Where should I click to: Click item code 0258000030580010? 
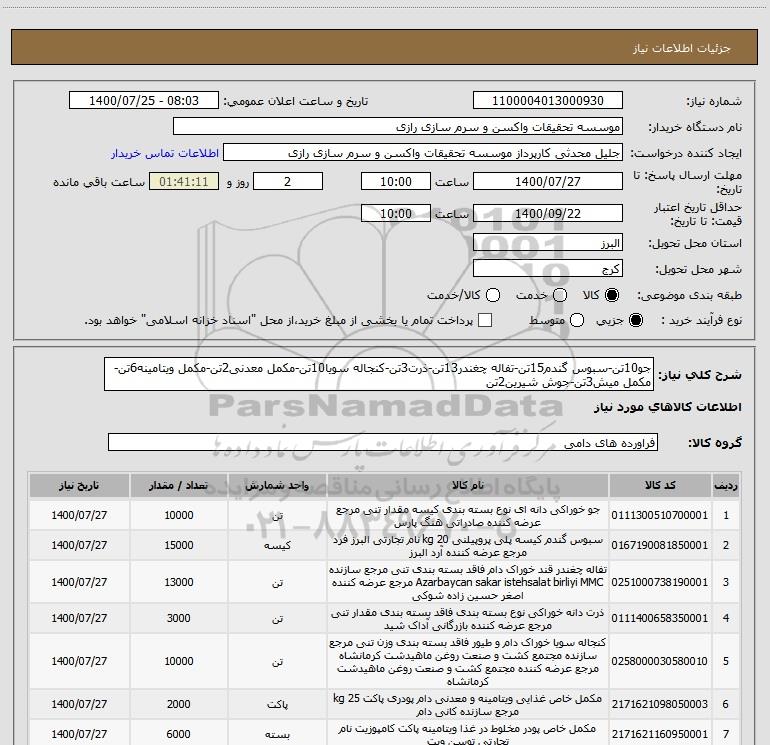[660, 662]
